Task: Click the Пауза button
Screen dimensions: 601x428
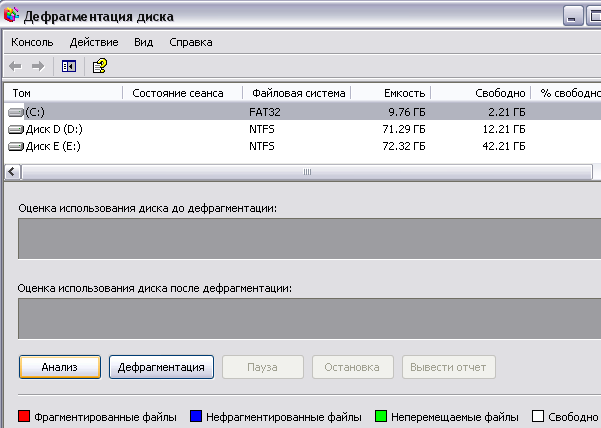Action: pyautogui.click(x=263, y=367)
